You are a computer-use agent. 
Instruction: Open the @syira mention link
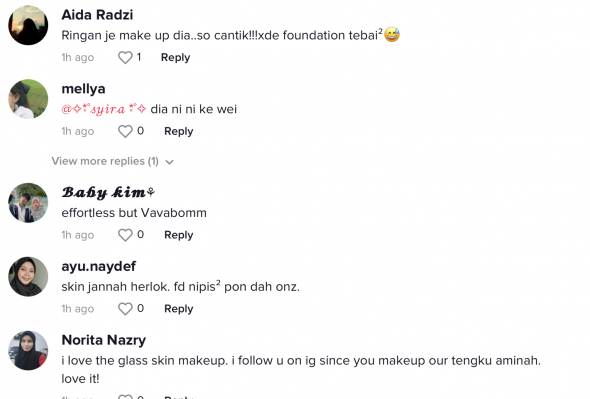point(104,109)
